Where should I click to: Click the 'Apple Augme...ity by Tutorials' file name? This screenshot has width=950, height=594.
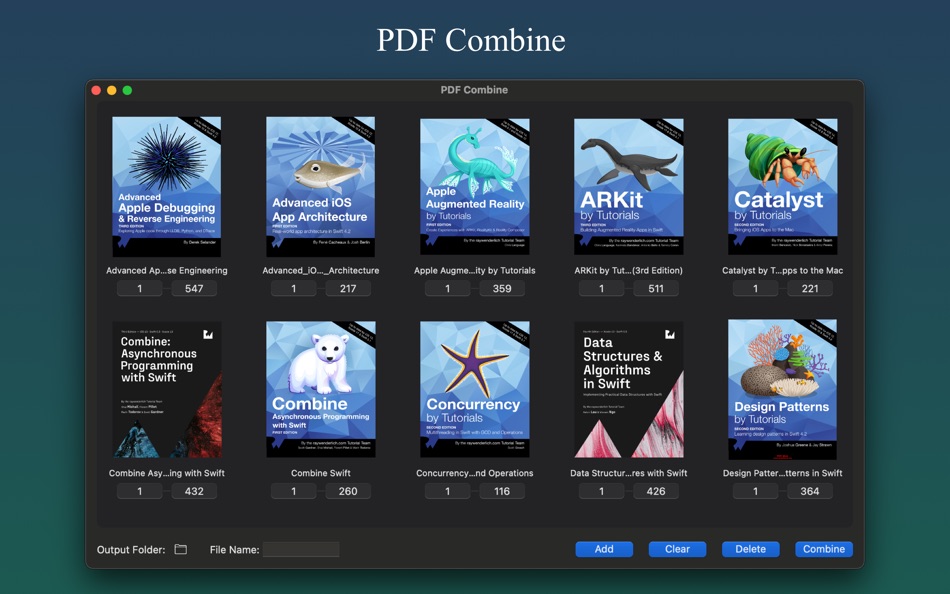(474, 270)
